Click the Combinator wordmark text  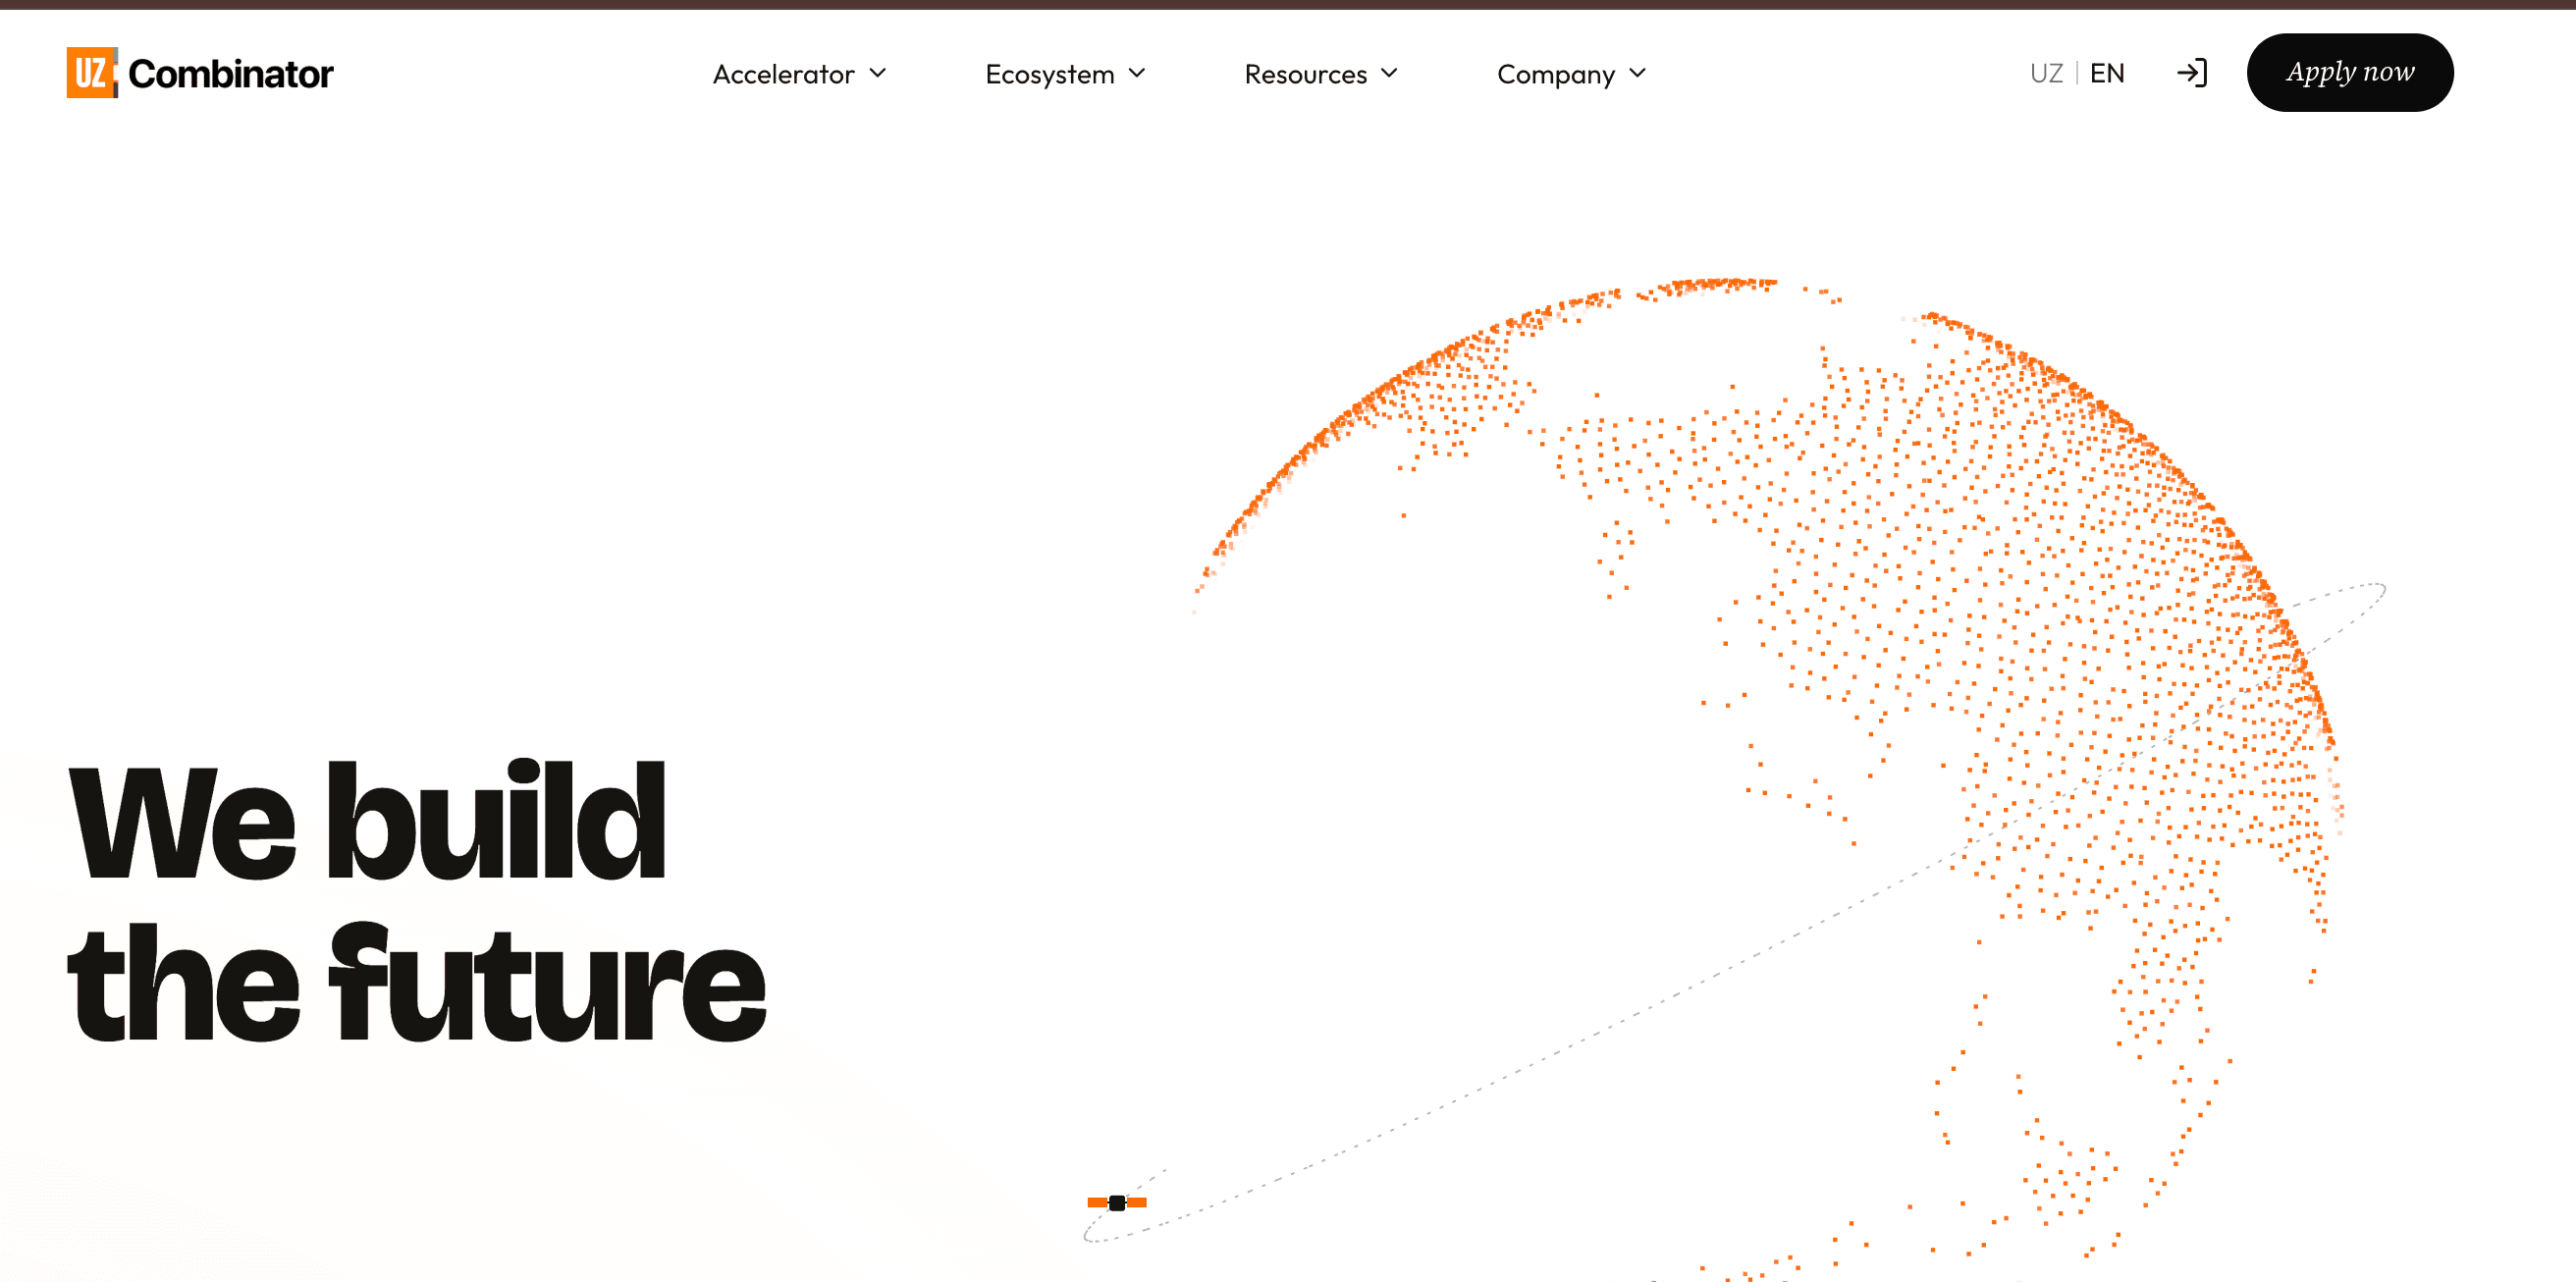(x=231, y=74)
